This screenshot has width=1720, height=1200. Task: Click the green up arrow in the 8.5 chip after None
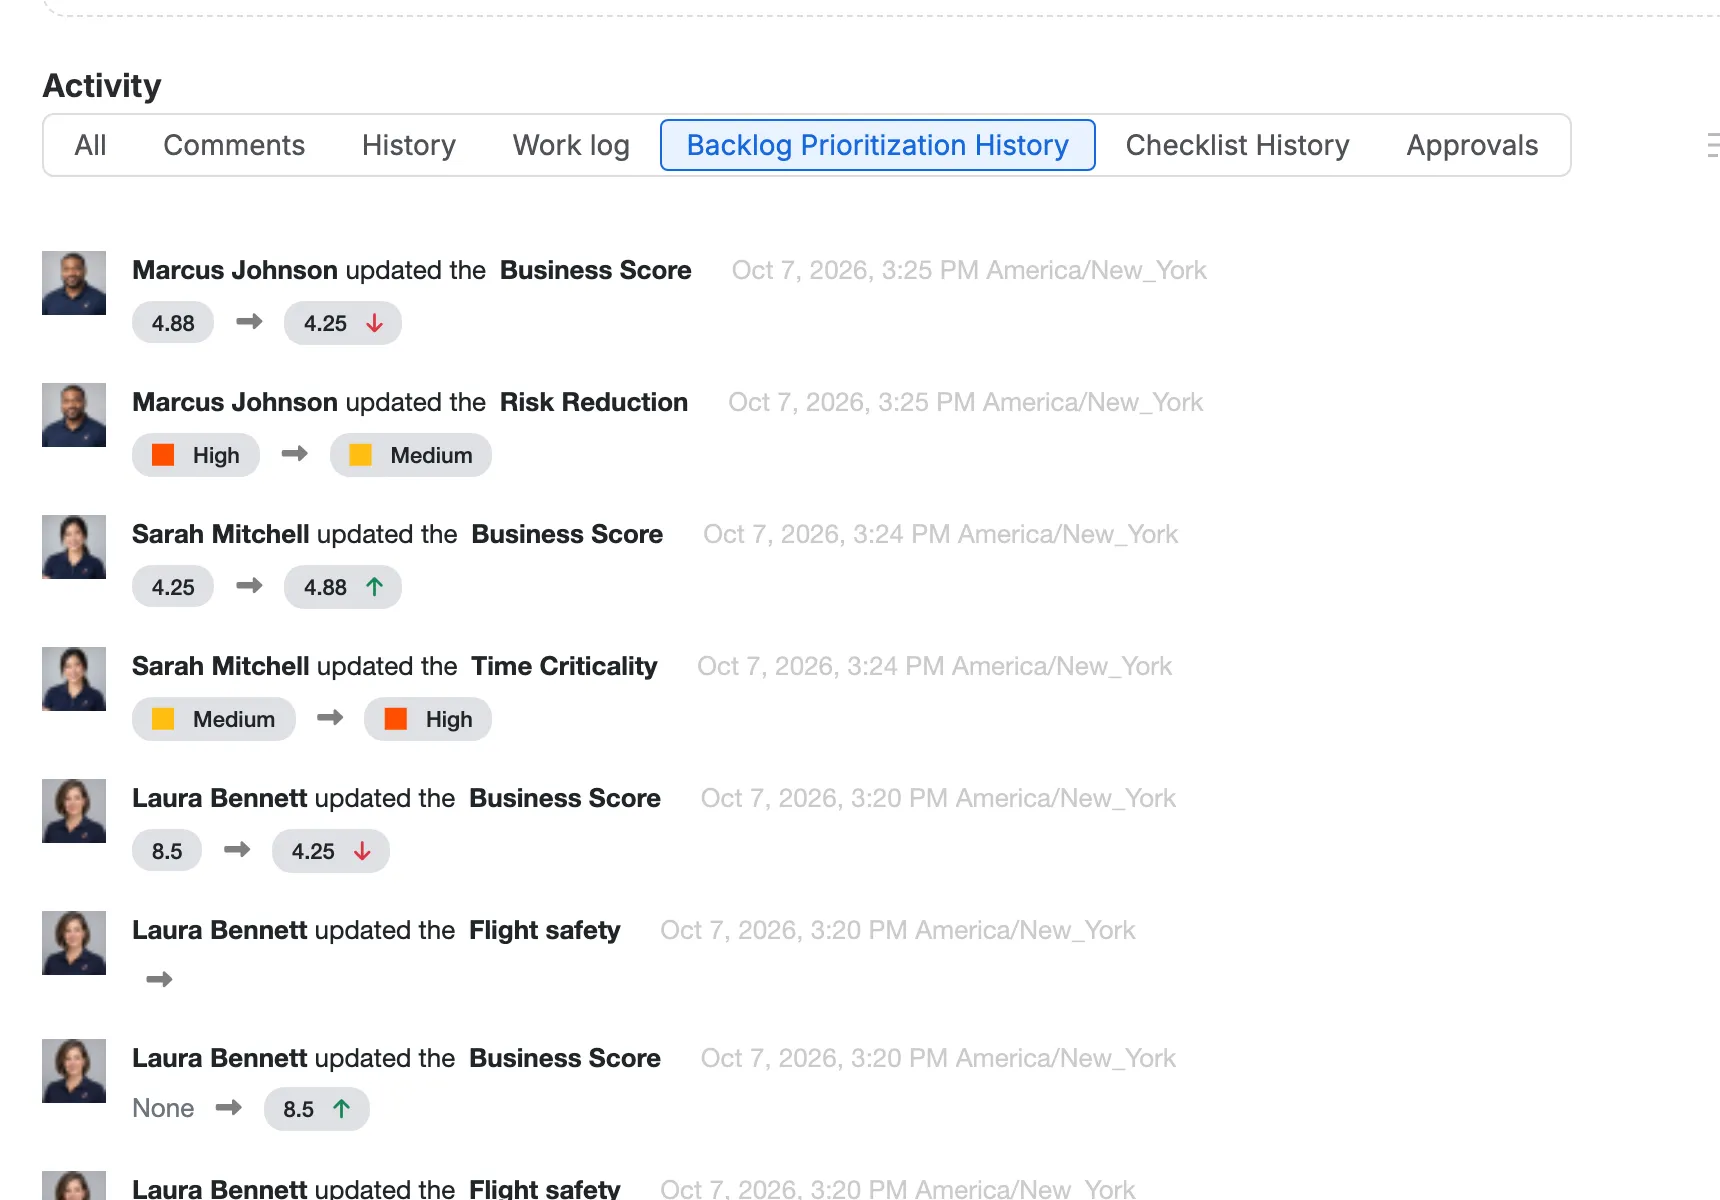342,1109
